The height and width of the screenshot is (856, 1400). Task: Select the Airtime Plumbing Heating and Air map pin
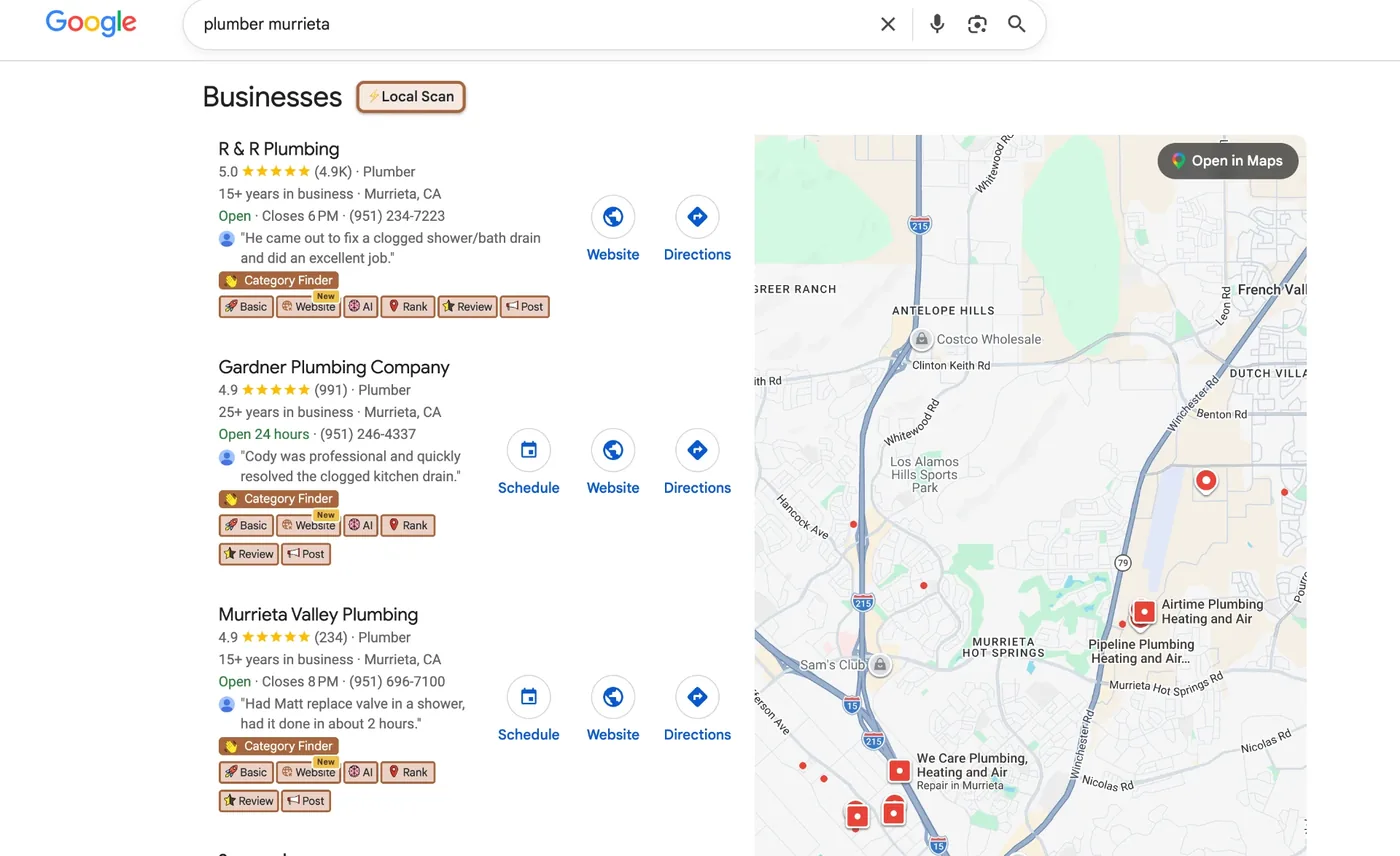1144,611
